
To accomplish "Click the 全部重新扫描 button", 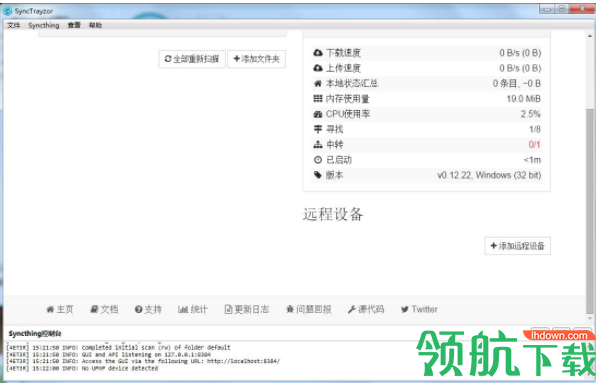I will coord(192,59).
